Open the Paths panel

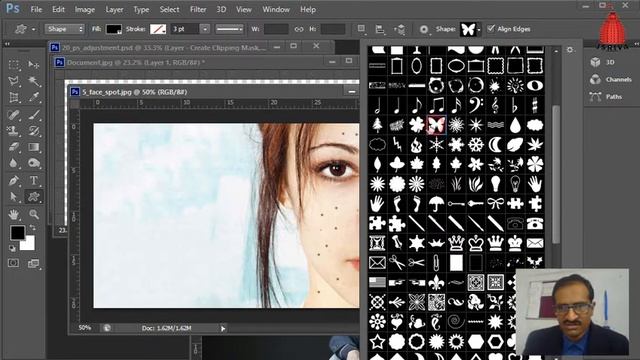point(606,97)
